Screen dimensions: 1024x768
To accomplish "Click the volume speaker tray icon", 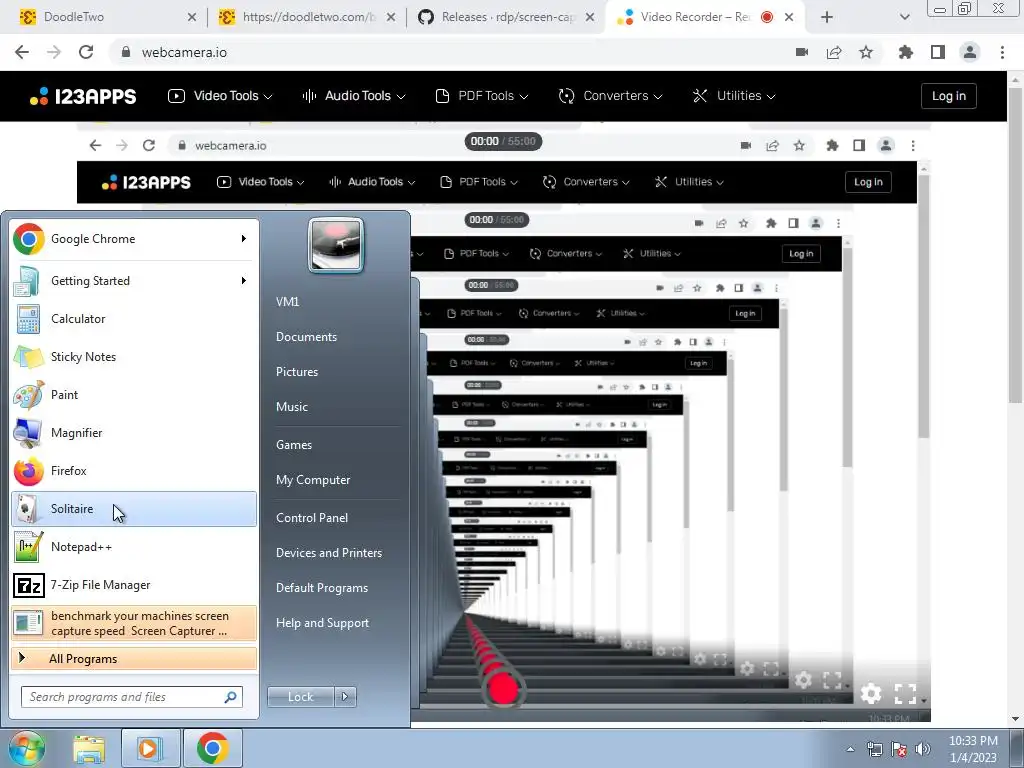I will [923, 750].
